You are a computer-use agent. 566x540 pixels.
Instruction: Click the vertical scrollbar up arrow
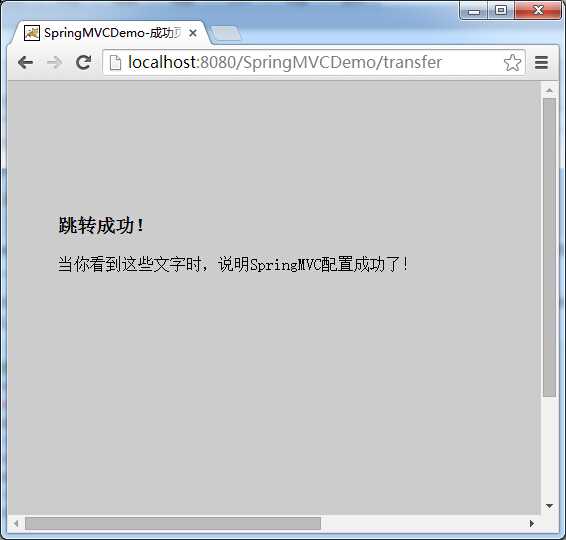[x=549, y=90]
